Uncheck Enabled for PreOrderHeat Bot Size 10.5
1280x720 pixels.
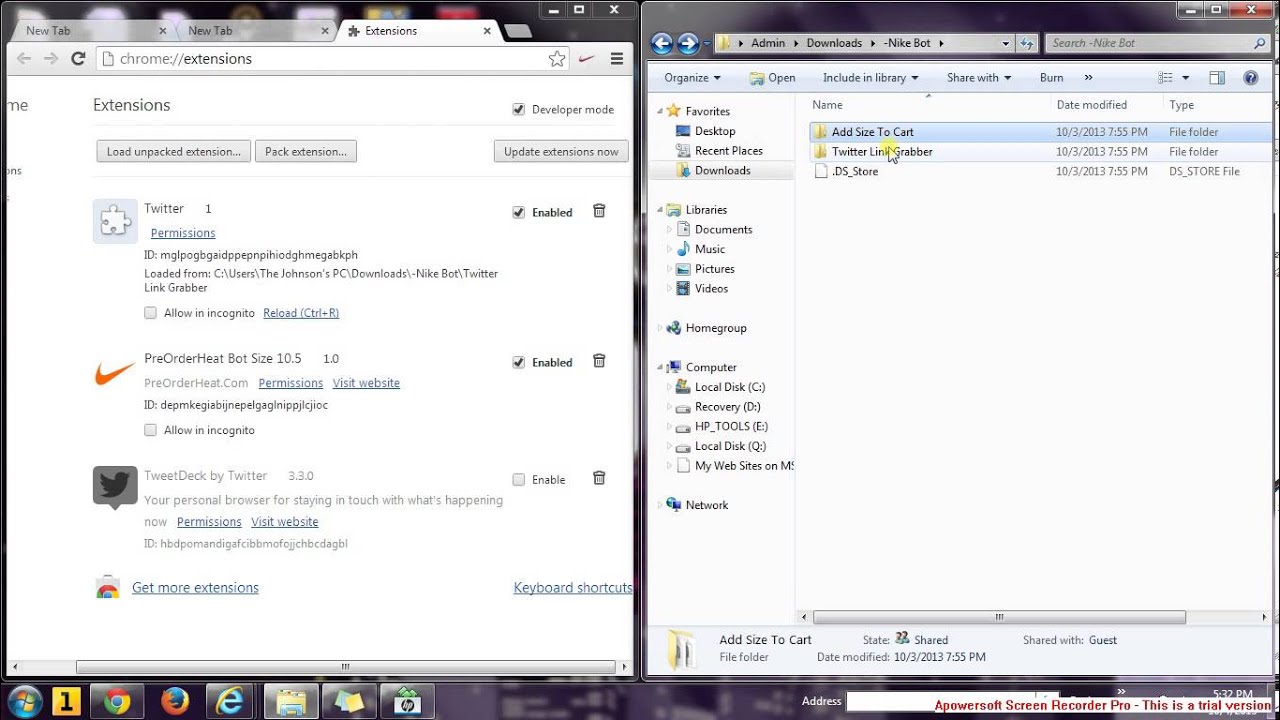click(518, 362)
